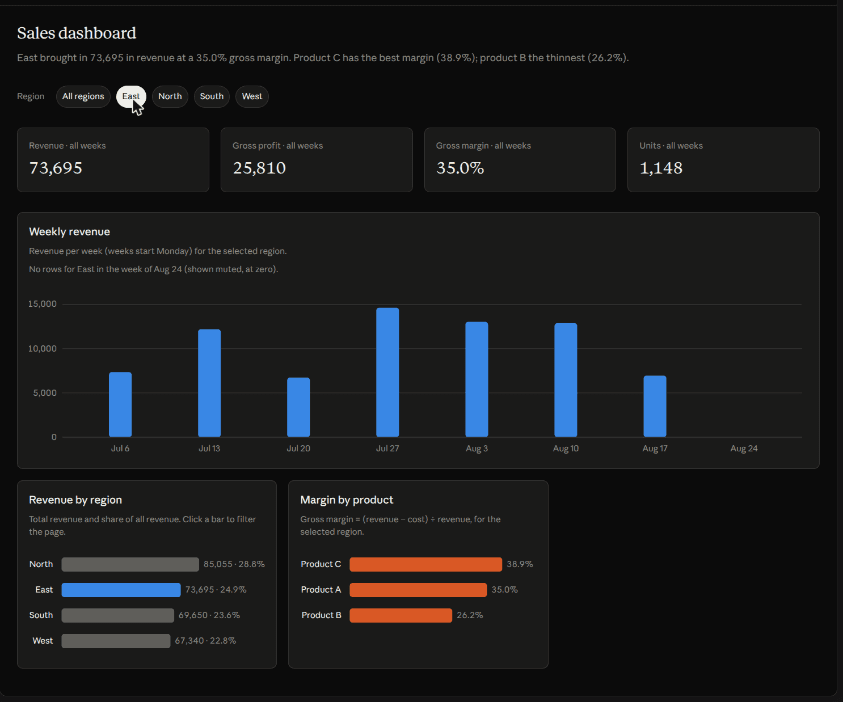Click the Aug 24 axis label
Image resolution: width=843 pixels, height=702 pixels.
click(744, 448)
